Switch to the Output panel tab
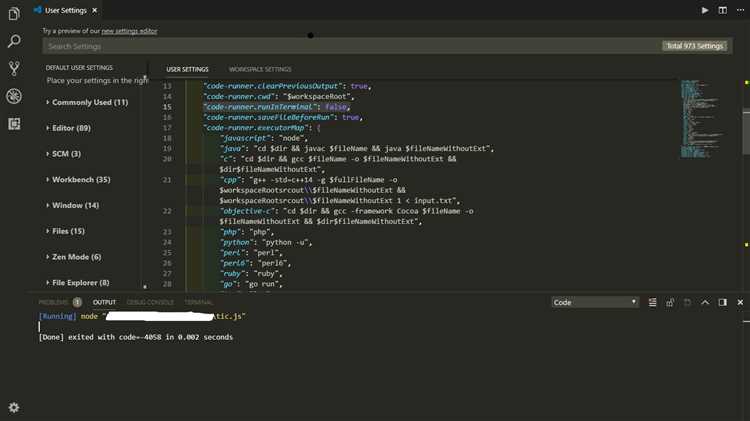Image resolution: width=750 pixels, height=421 pixels. point(104,302)
